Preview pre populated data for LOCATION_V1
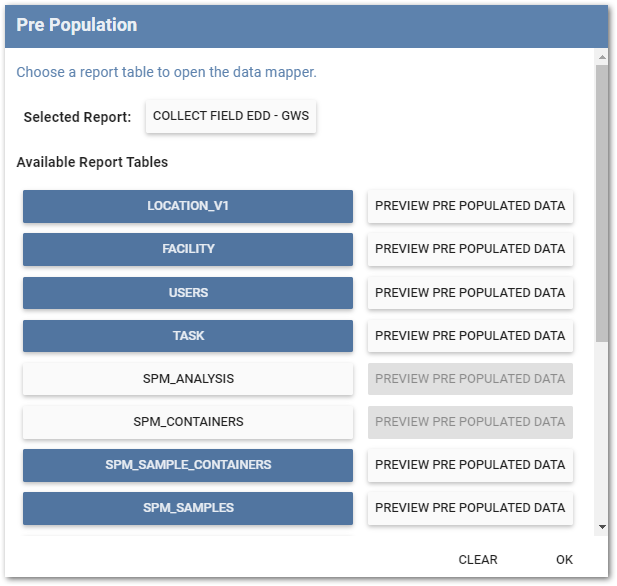This screenshot has height=586, width=617. click(x=470, y=206)
